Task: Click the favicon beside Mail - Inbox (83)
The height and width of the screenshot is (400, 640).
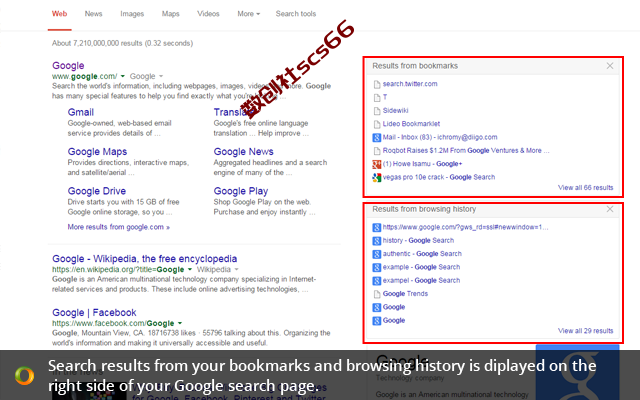Action: (377, 138)
